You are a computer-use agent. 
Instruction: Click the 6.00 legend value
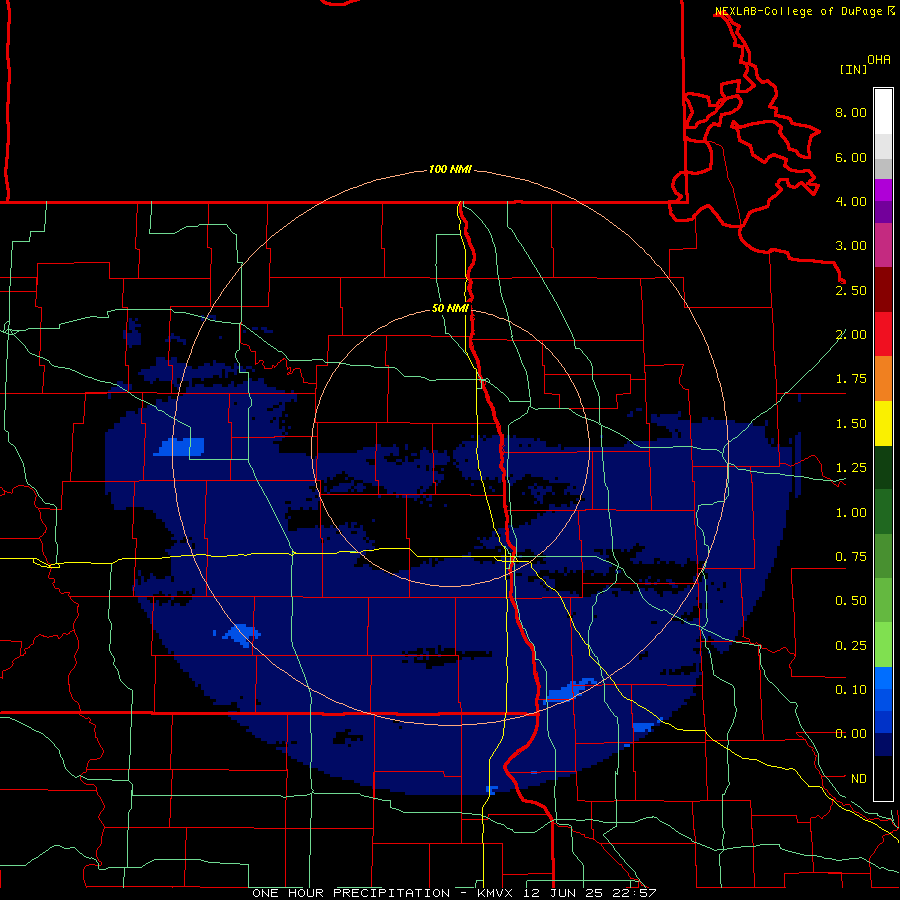851,157
